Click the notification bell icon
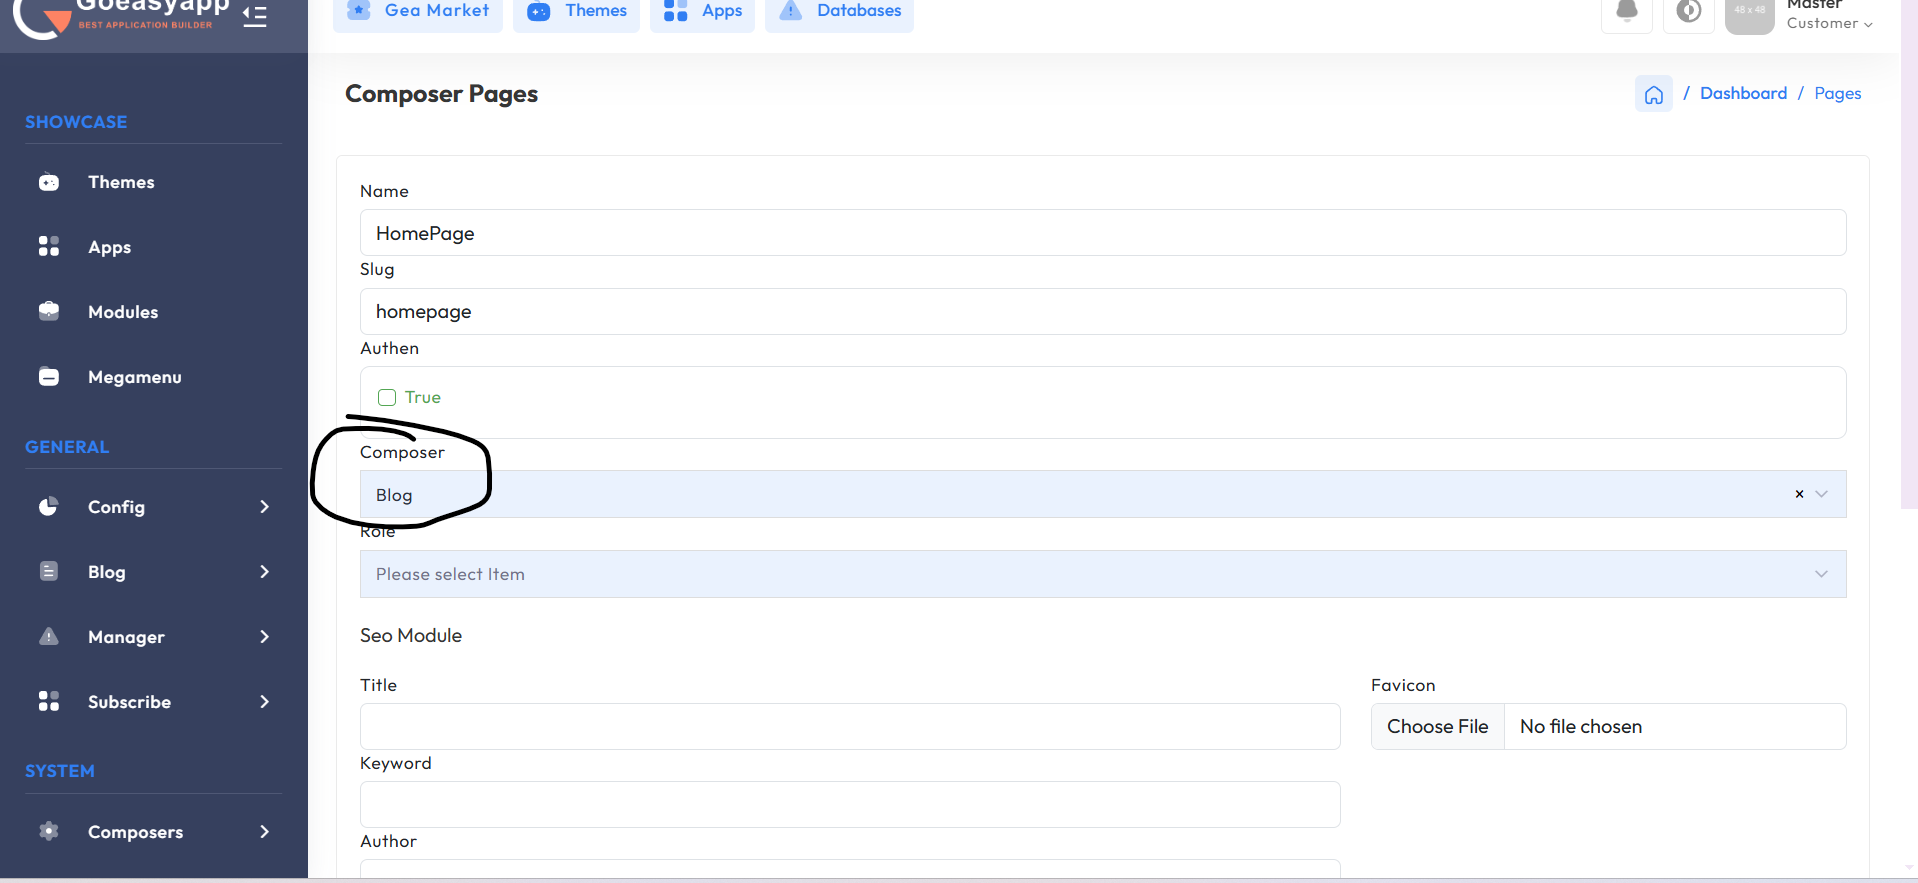This screenshot has width=1918, height=883. point(1626,12)
